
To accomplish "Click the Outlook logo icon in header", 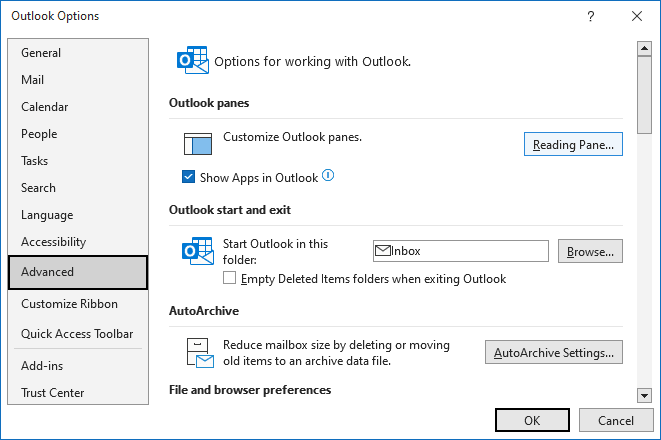I will 193,60.
